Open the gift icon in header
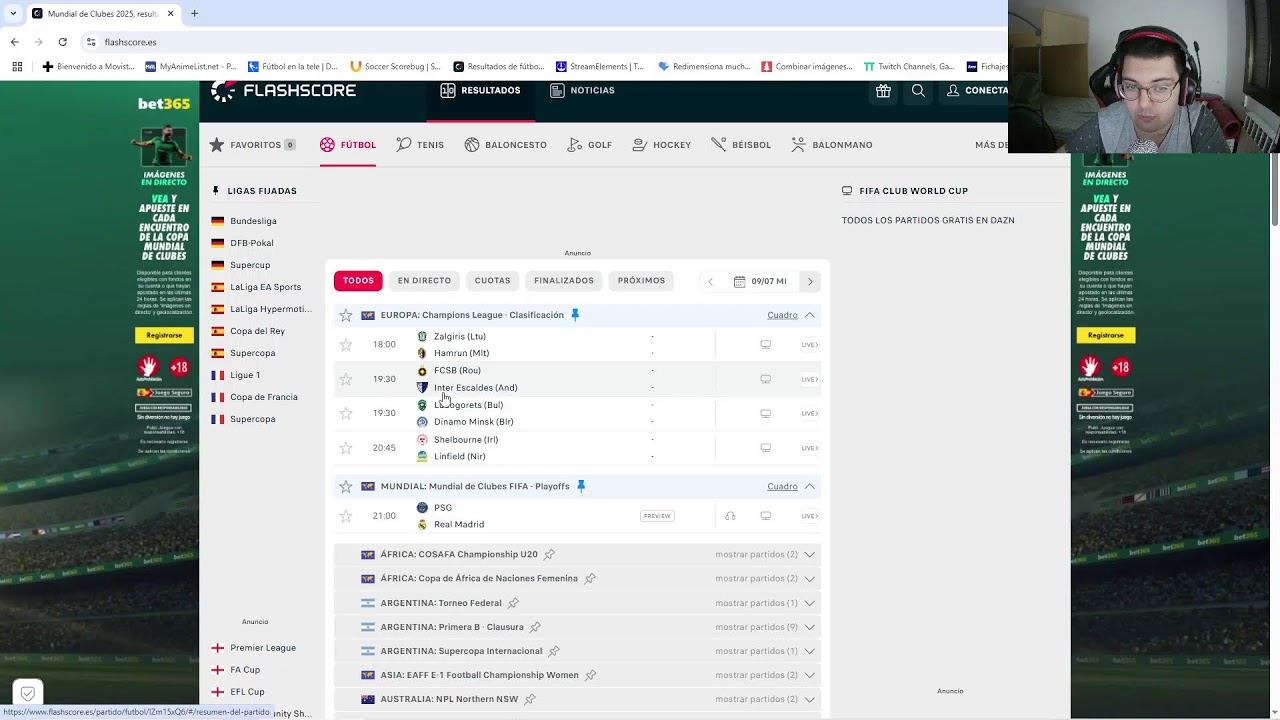The width and height of the screenshot is (1280, 720). click(x=883, y=91)
